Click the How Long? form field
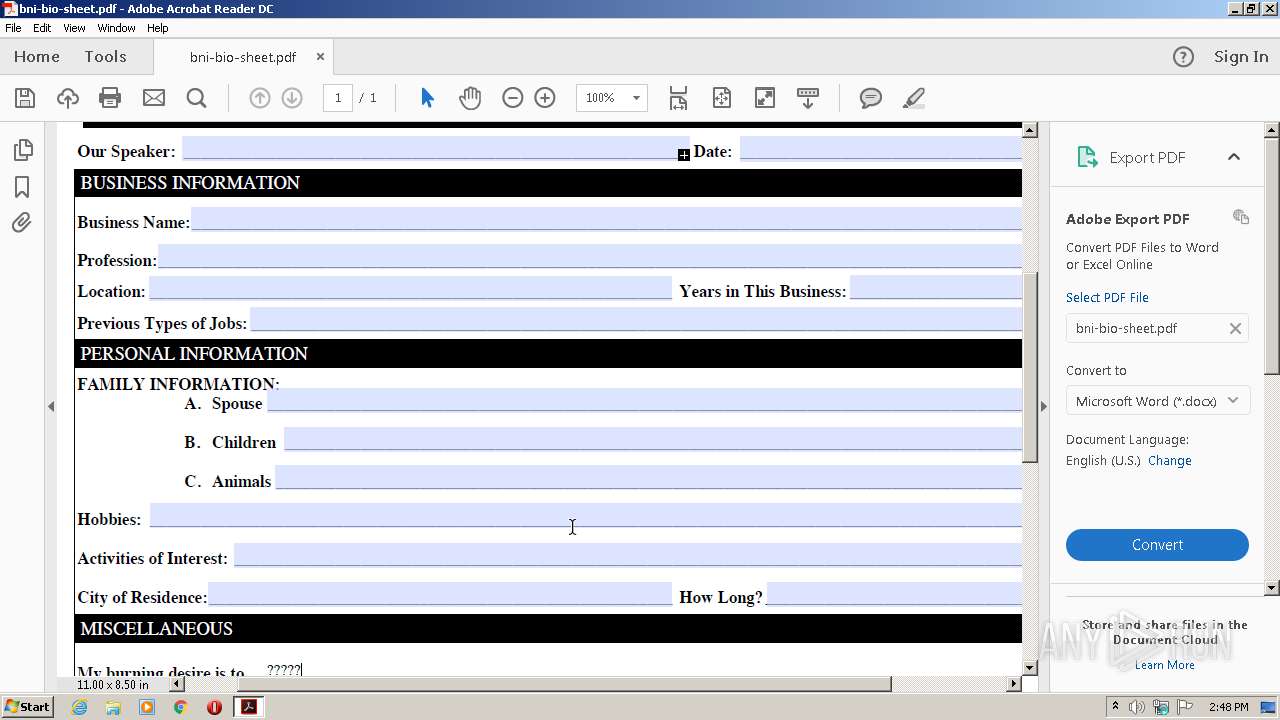The width and height of the screenshot is (1280, 720). coord(894,594)
